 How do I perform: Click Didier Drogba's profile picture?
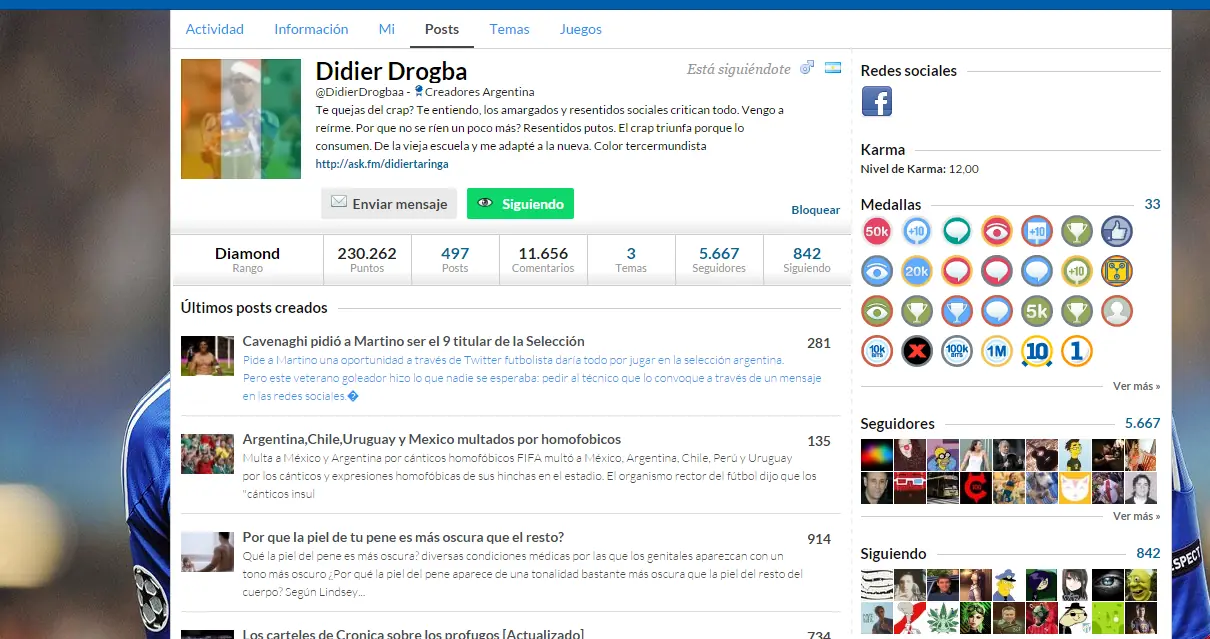pos(241,119)
